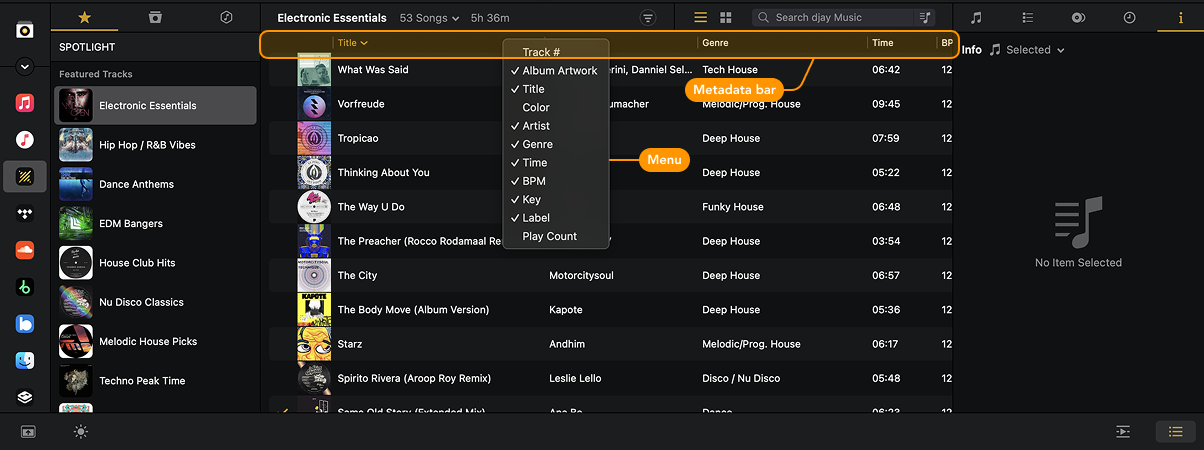Click the My Collection icon at sidebar top
The image size is (1204, 450).
click(x=25, y=30)
